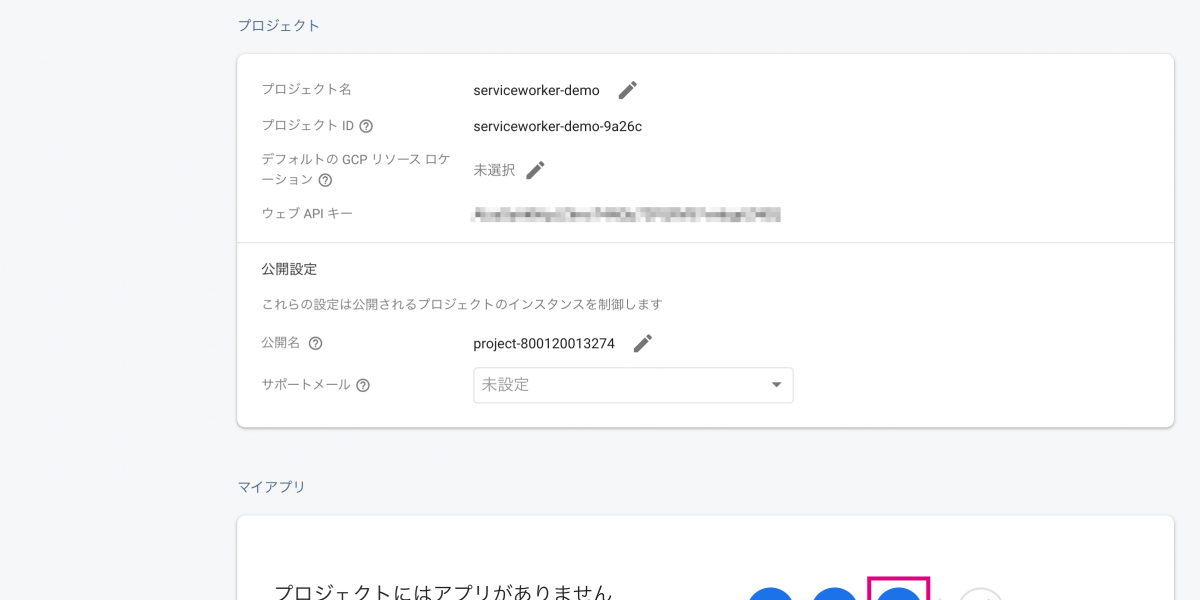Image resolution: width=1200 pixels, height=600 pixels.
Task: Select the project ID serviceworker-demo-9a26c text
Action: (x=557, y=126)
